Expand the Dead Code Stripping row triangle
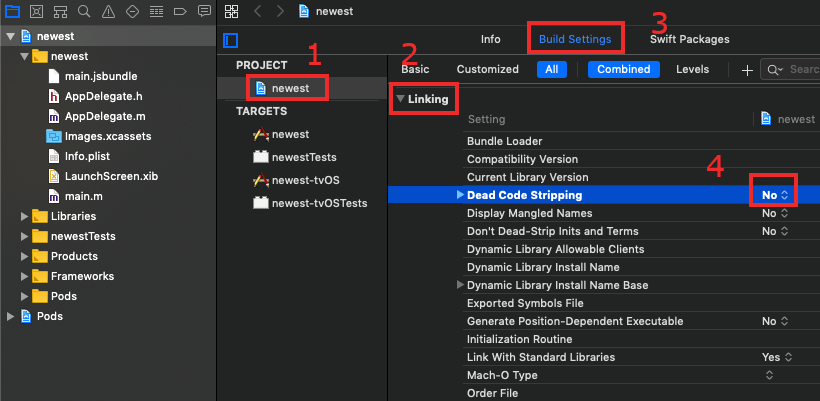Screen dimensions: 820x401 tap(460, 195)
